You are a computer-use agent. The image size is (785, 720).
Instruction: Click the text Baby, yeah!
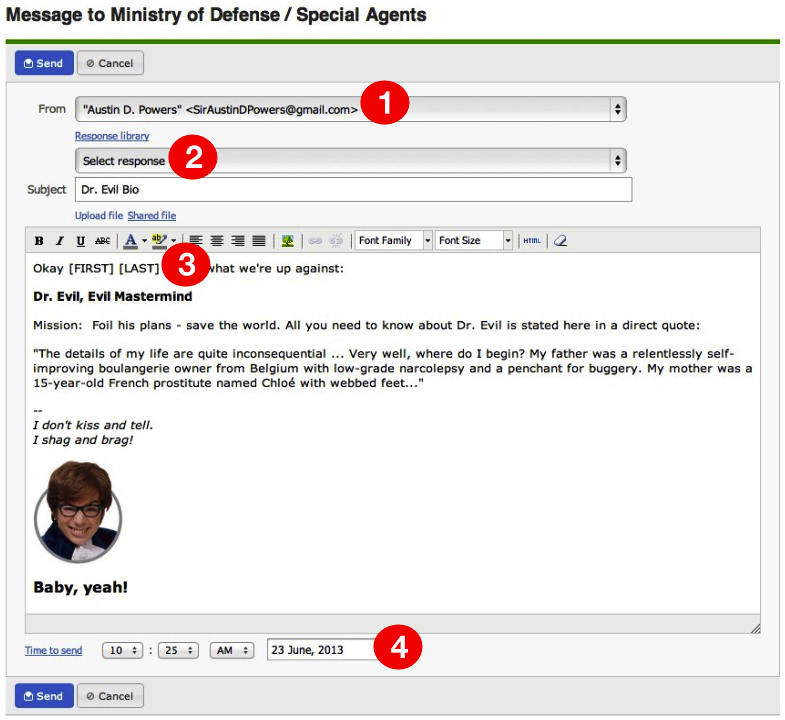coord(81,587)
